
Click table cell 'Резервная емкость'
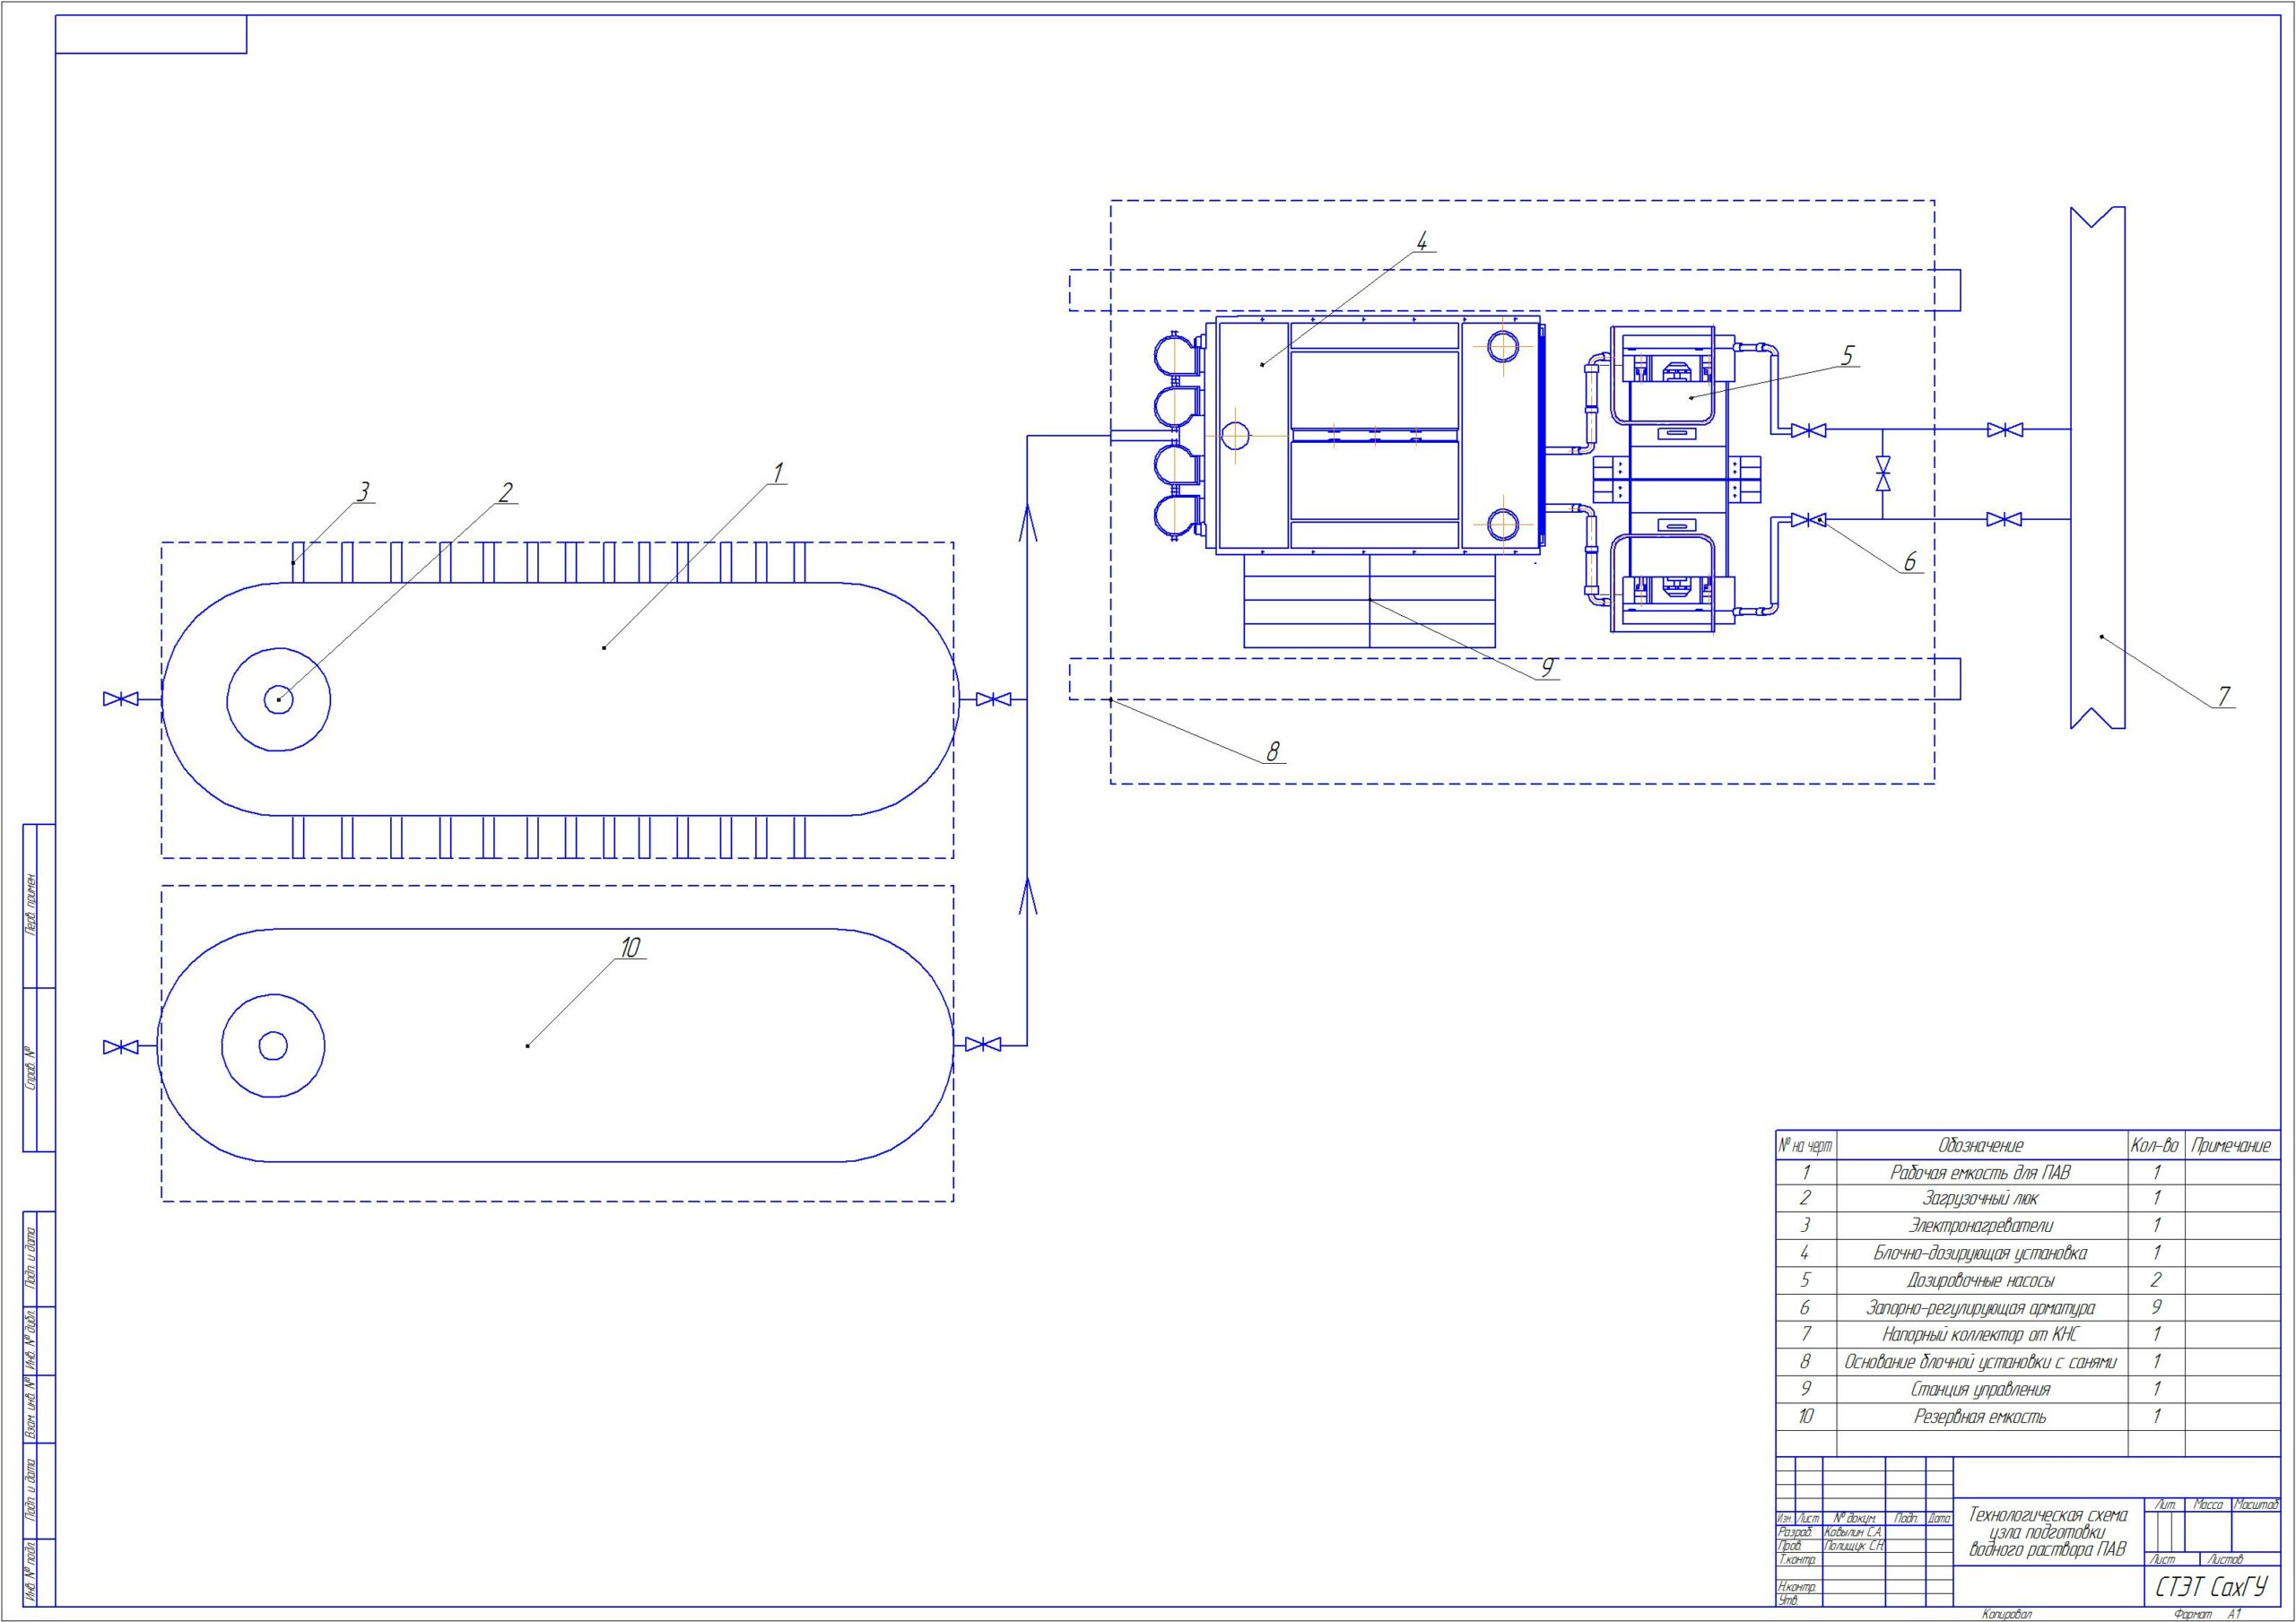click(1981, 1417)
